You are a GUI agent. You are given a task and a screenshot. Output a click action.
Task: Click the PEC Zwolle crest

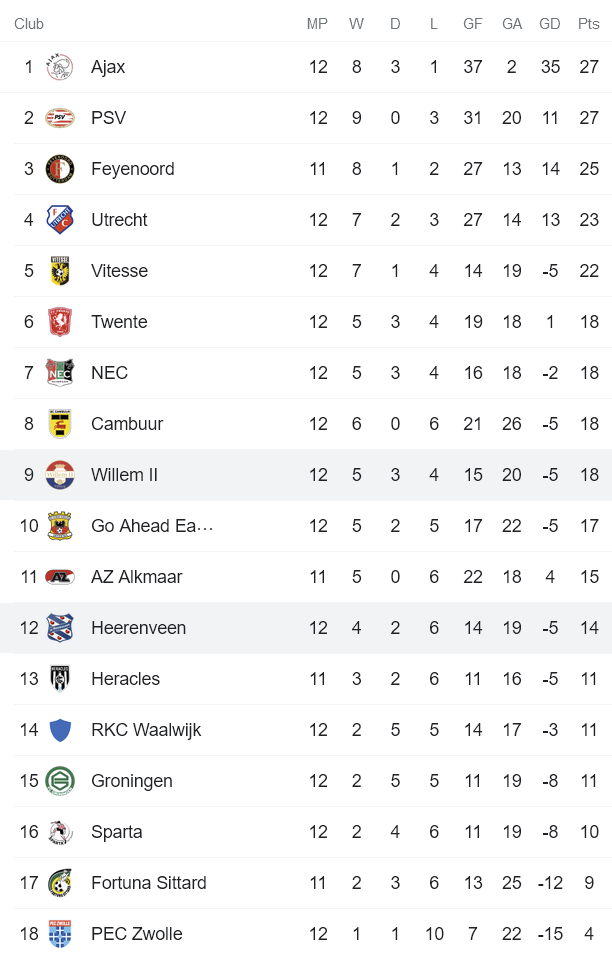(x=59, y=933)
